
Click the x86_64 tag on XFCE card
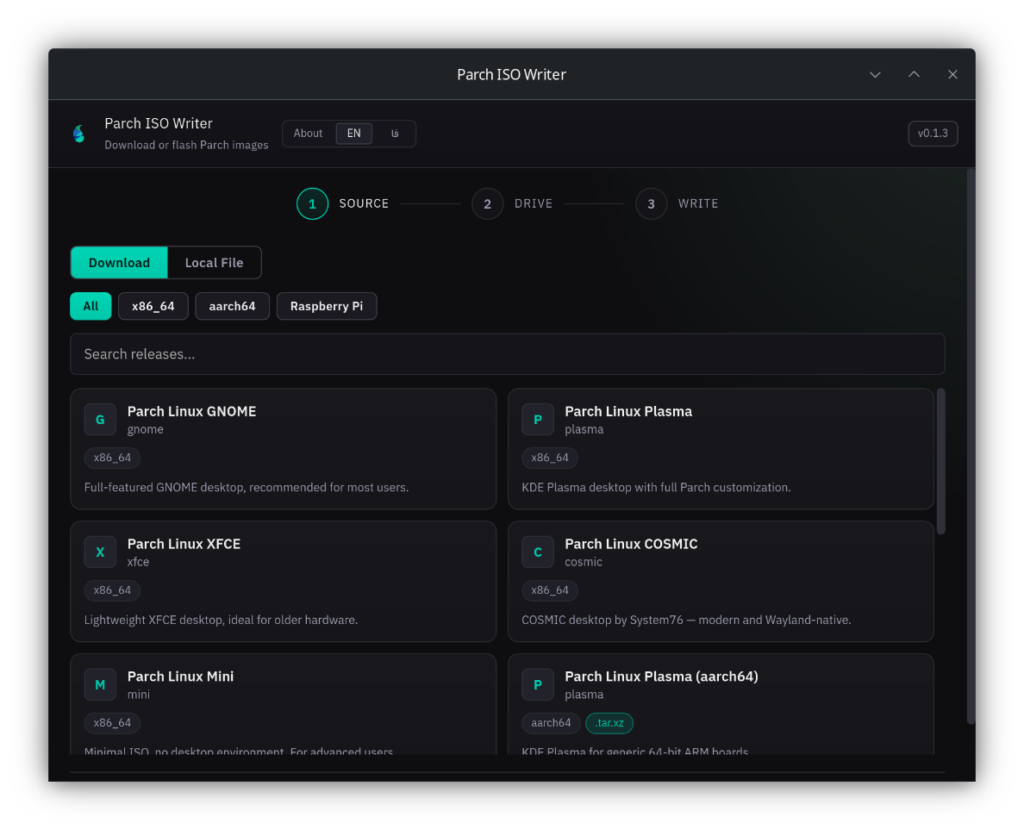click(112, 590)
